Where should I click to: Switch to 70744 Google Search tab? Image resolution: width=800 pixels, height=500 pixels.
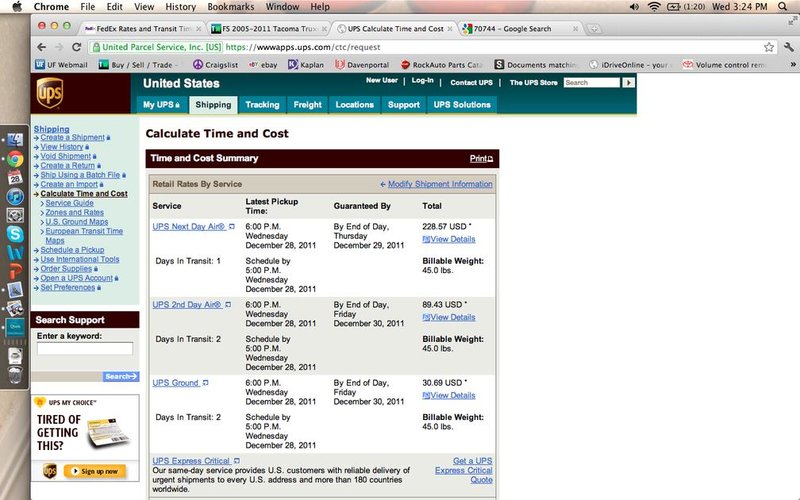tap(519, 29)
